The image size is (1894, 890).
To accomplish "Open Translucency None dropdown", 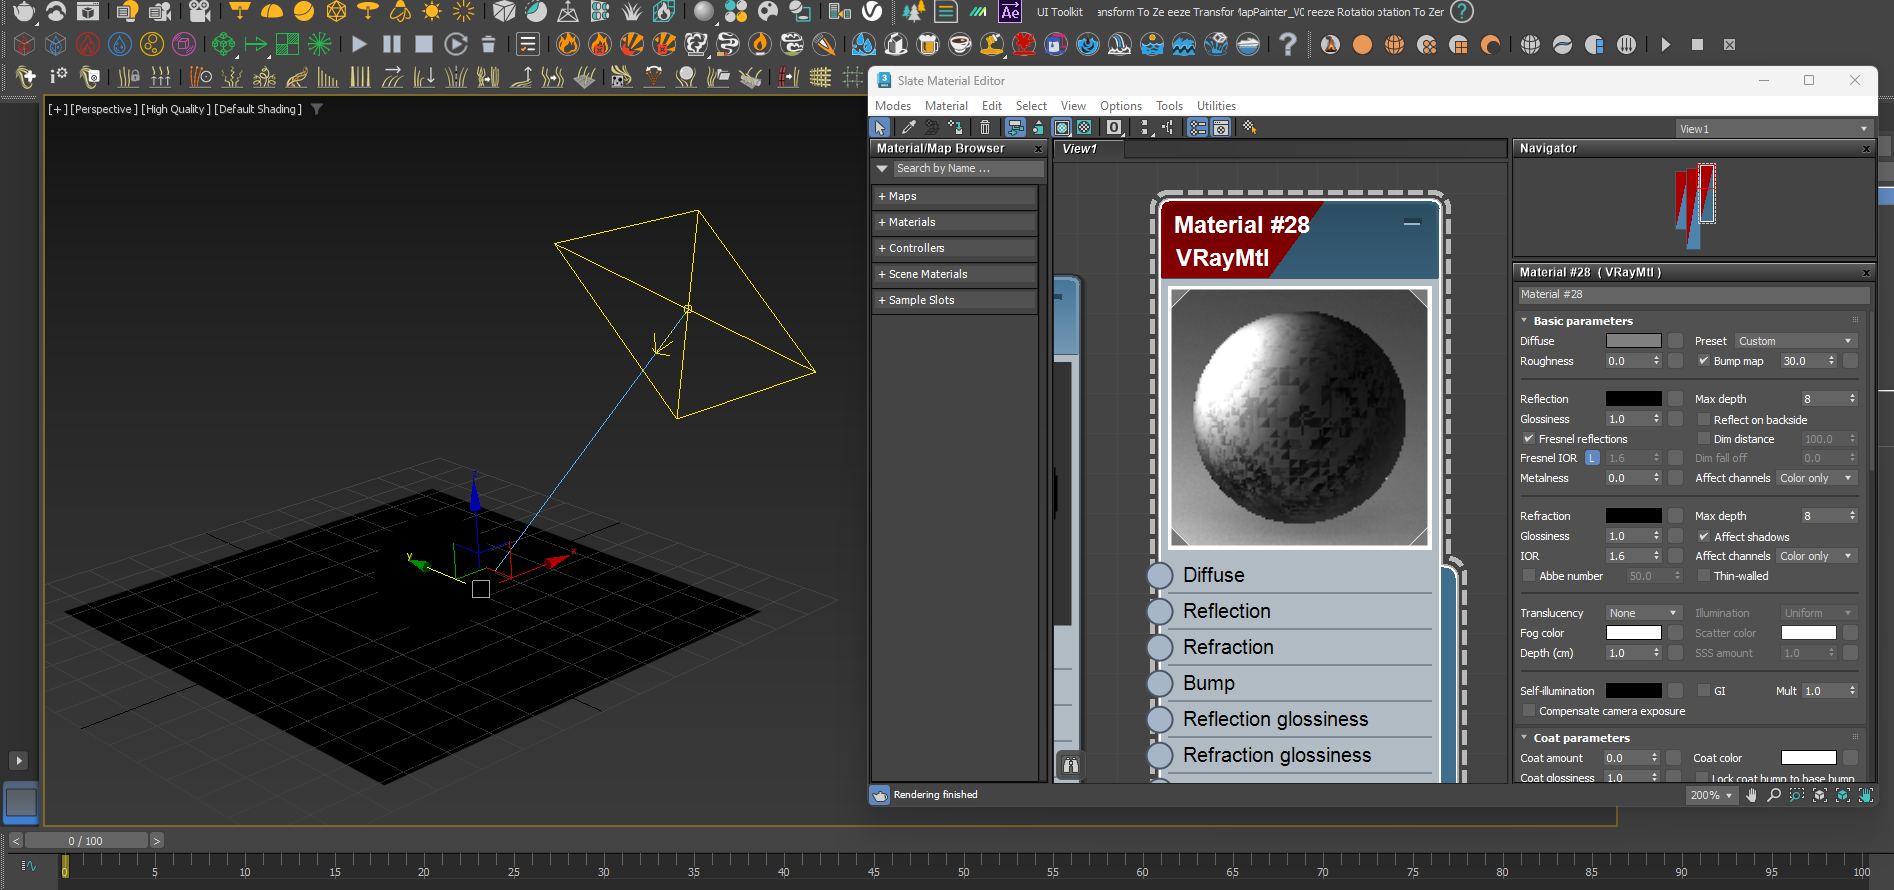I will click(1644, 613).
